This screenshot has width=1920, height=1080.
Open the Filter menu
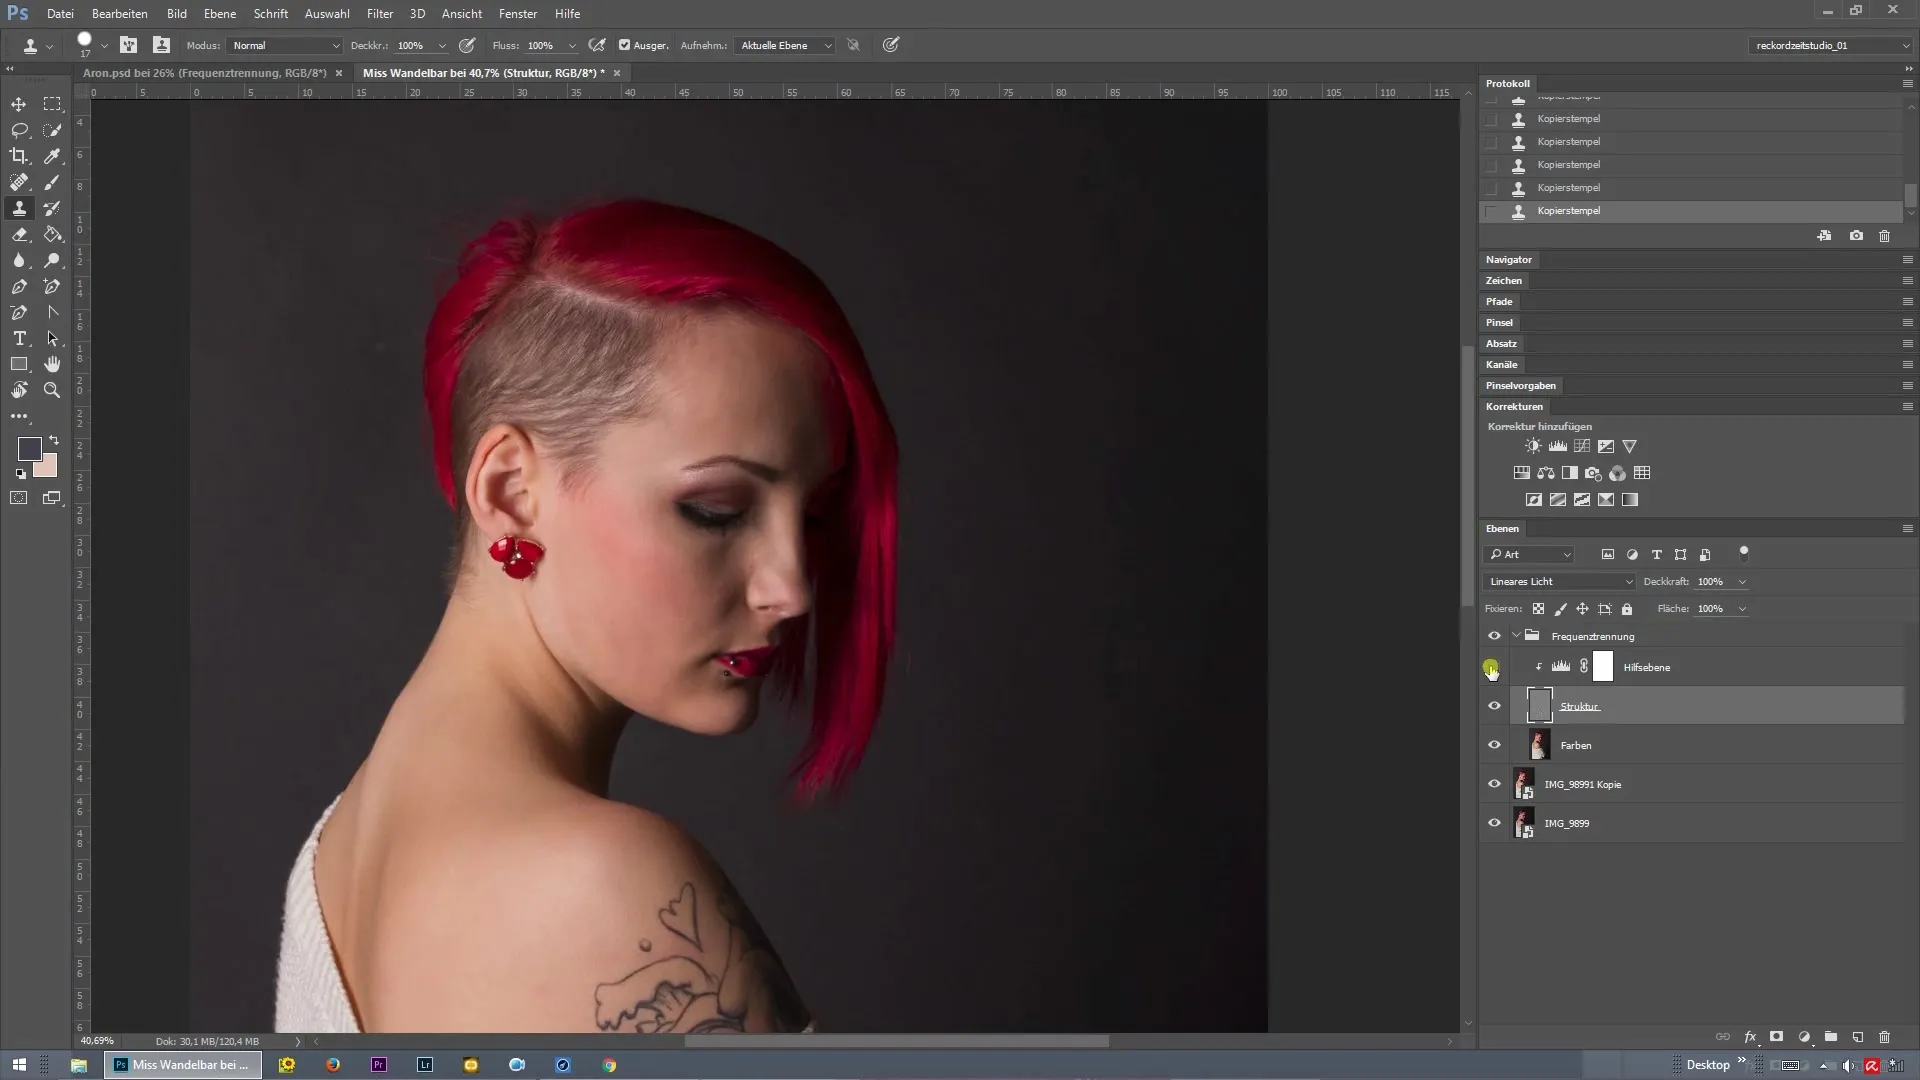pyautogui.click(x=380, y=14)
